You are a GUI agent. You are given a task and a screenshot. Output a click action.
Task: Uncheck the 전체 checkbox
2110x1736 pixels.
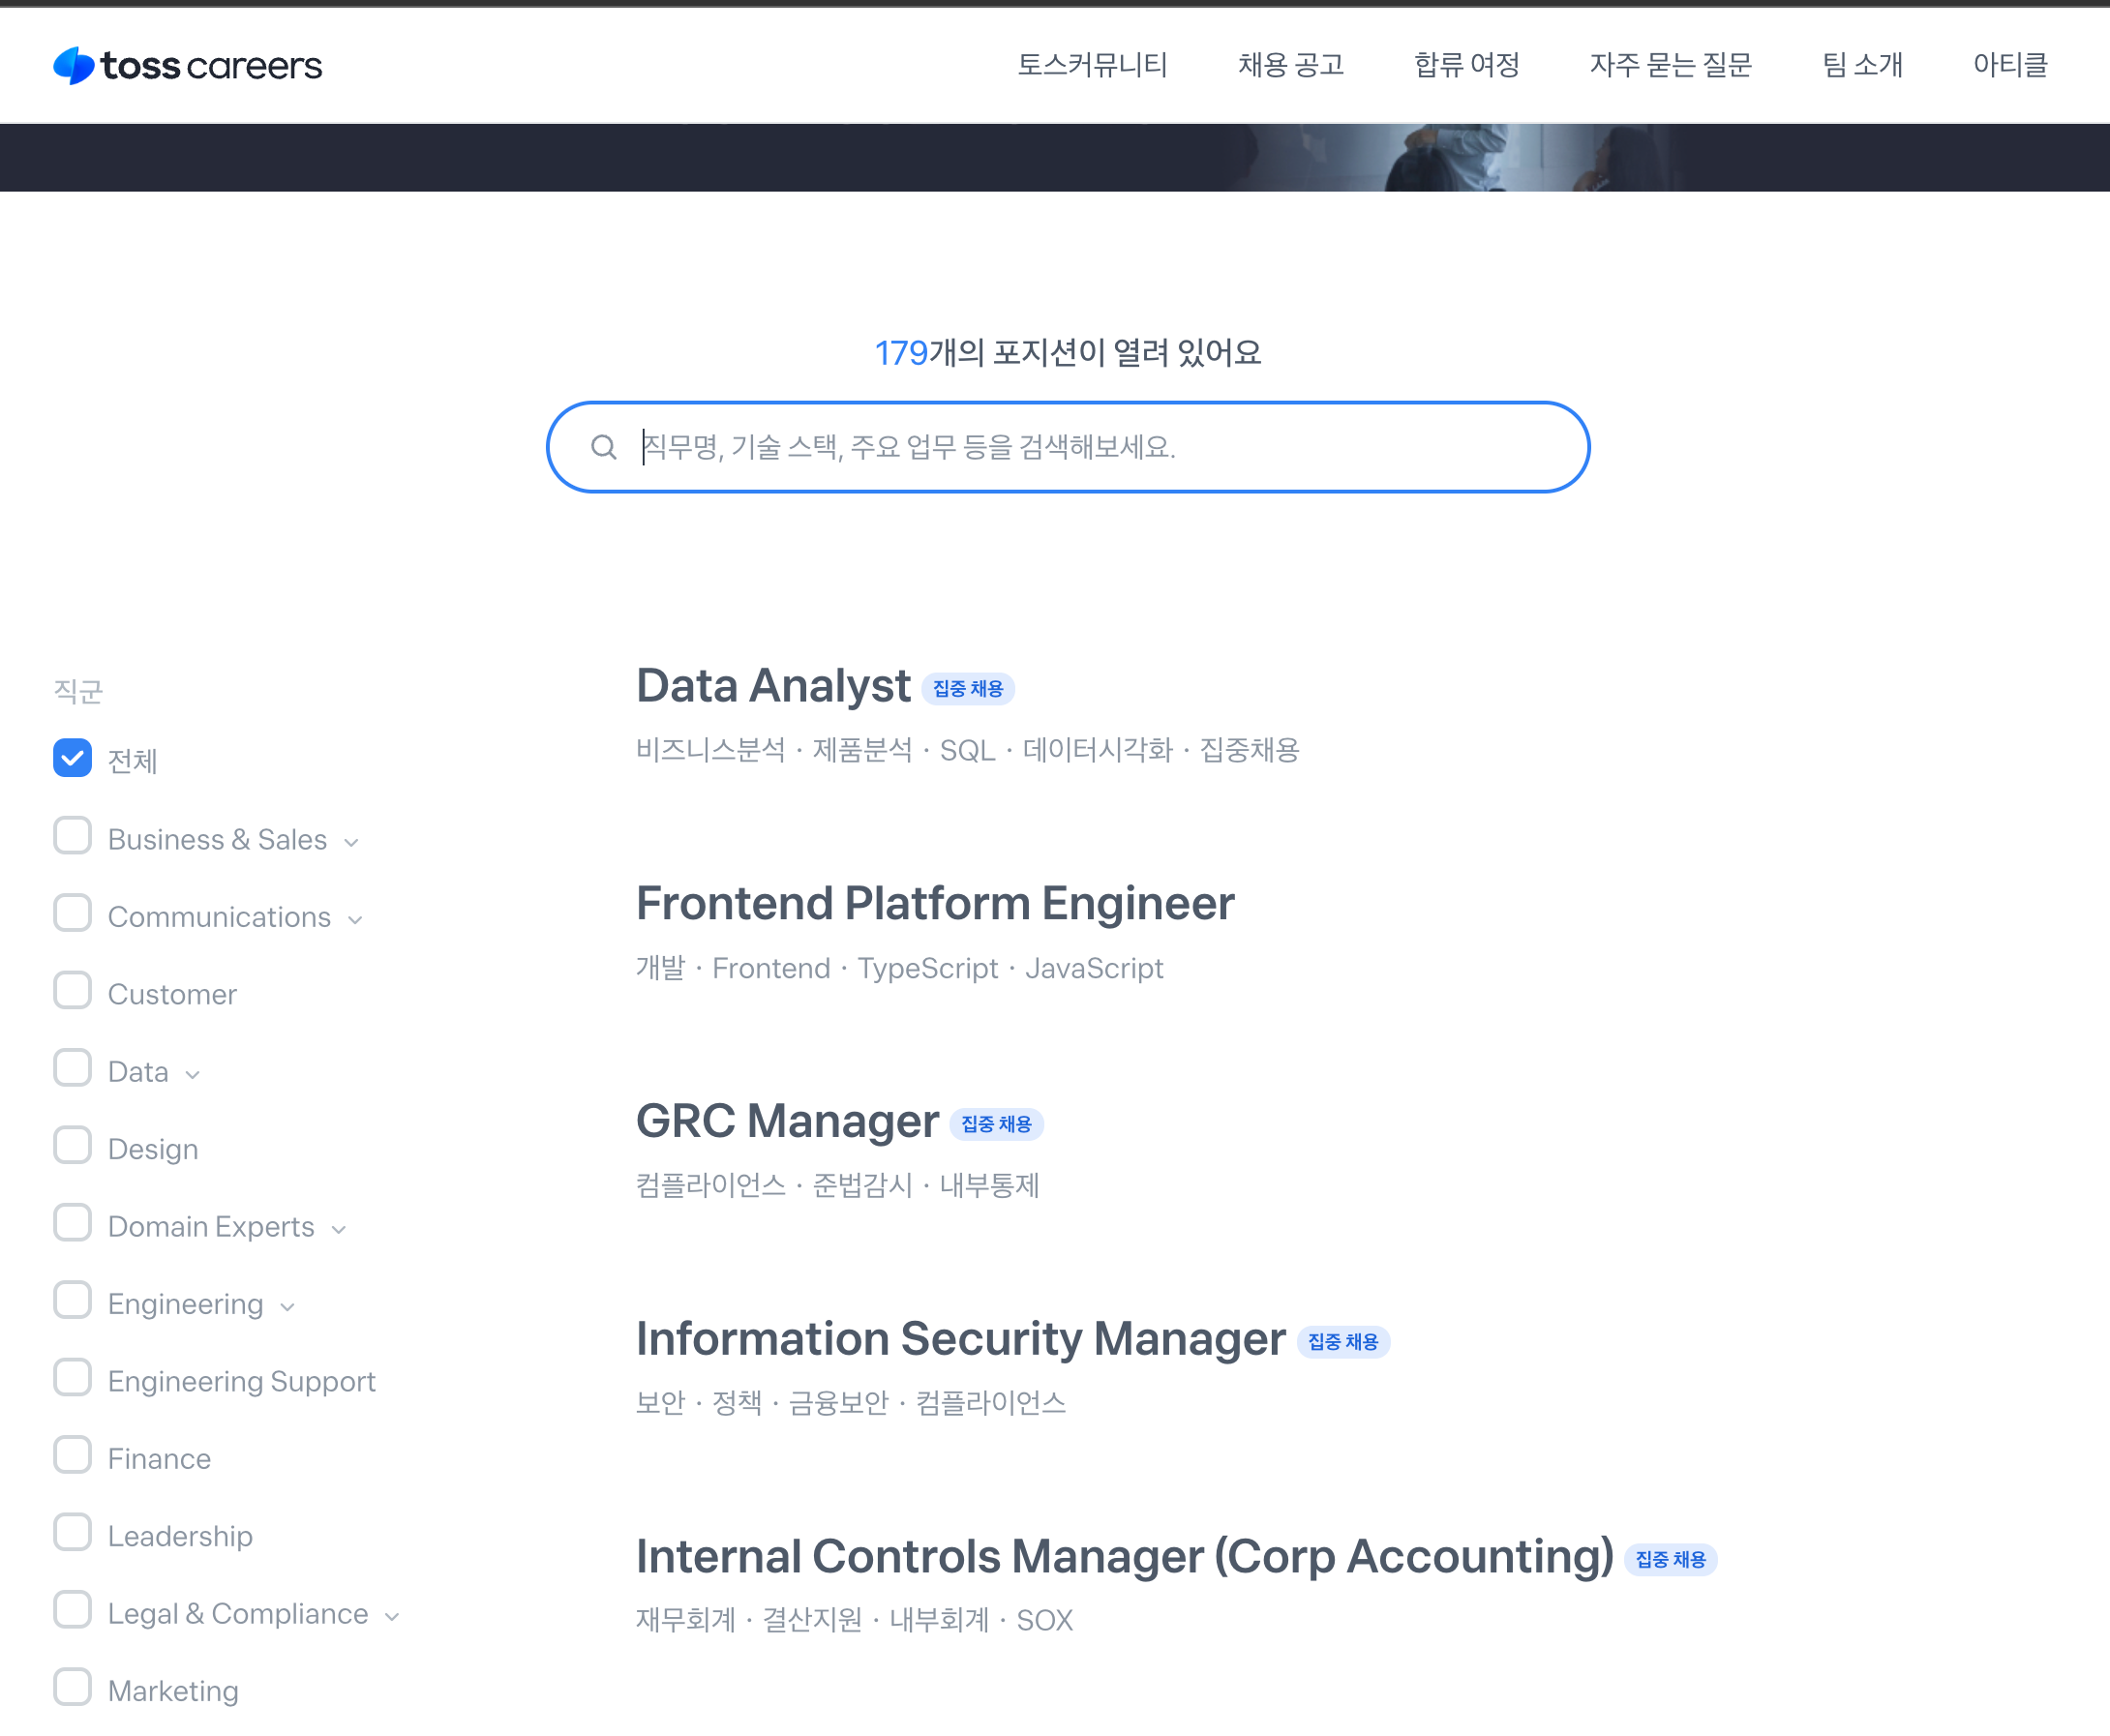pos(72,758)
